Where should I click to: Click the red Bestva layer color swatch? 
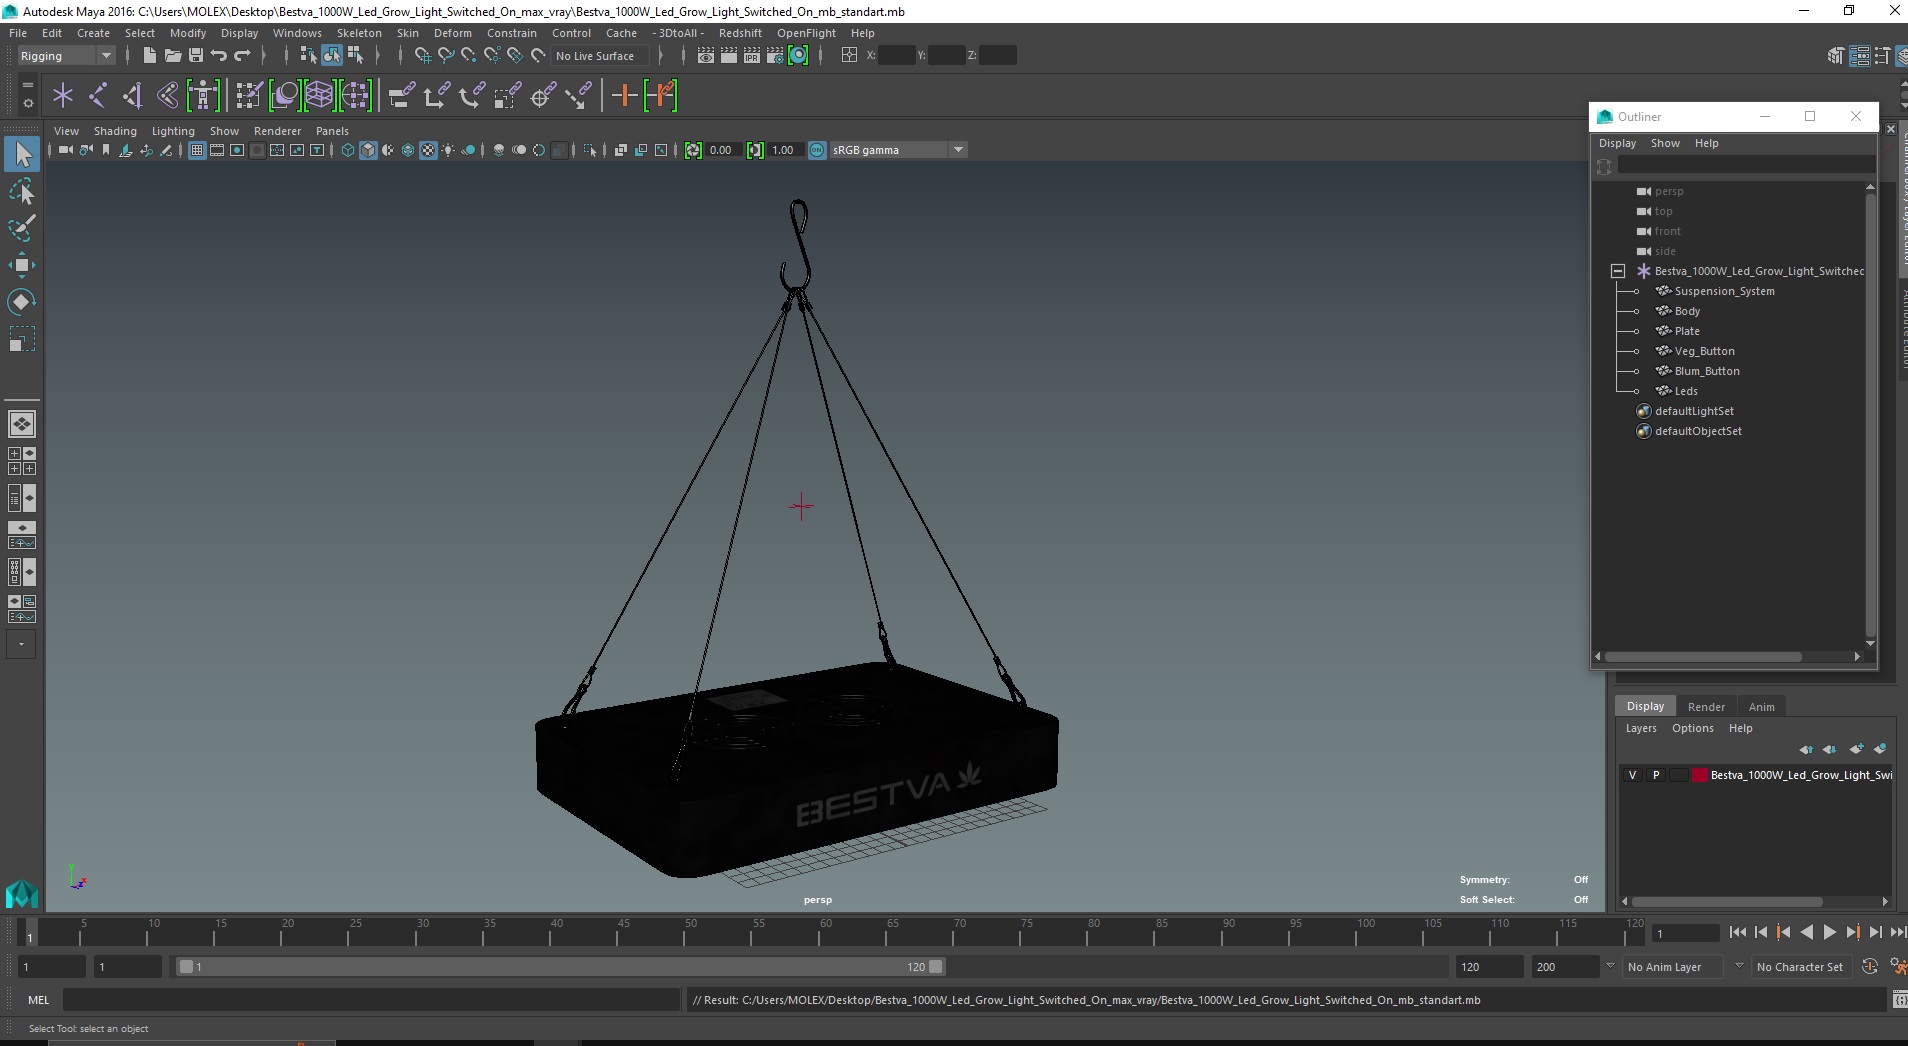[x=1700, y=775]
